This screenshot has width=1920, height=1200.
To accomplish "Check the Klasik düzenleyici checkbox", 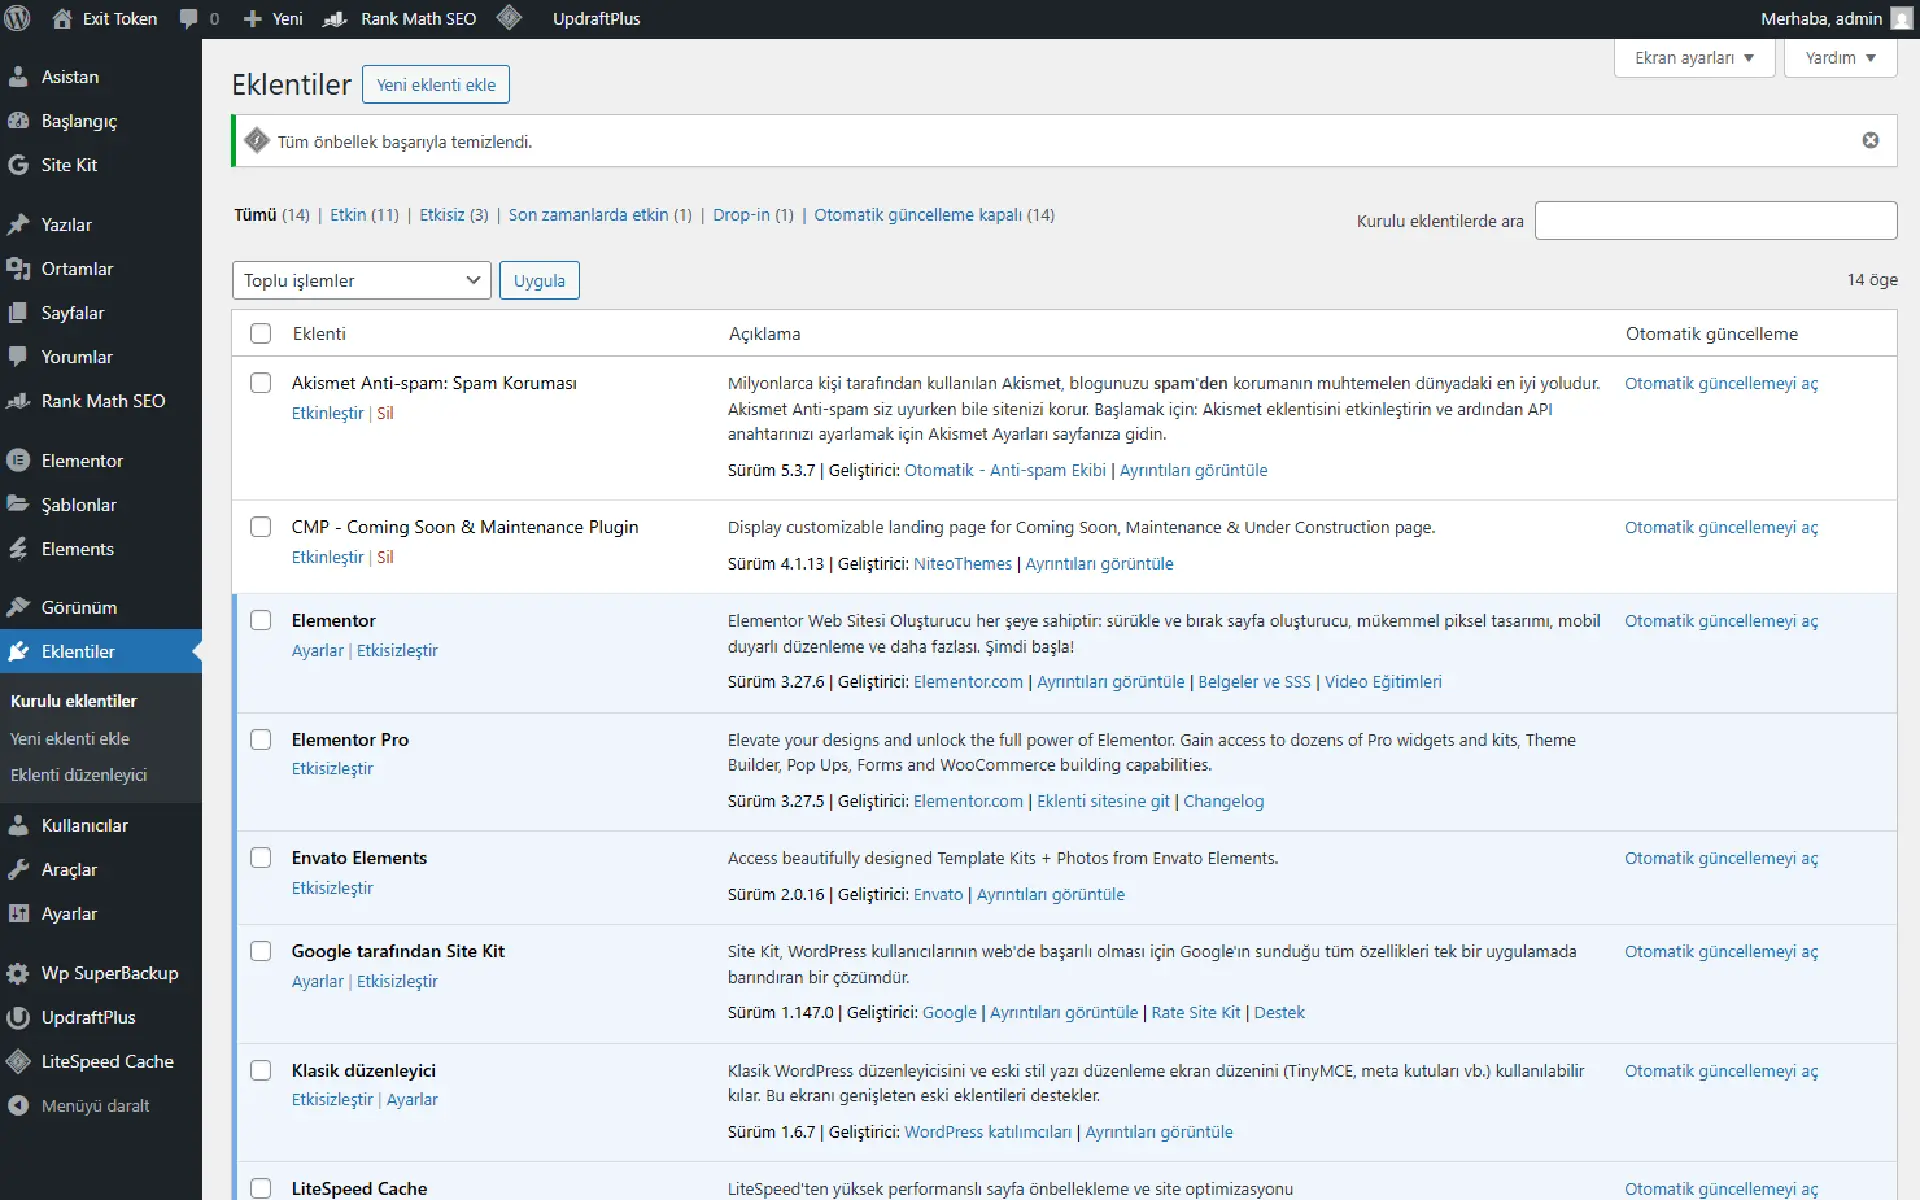I will (260, 1070).
